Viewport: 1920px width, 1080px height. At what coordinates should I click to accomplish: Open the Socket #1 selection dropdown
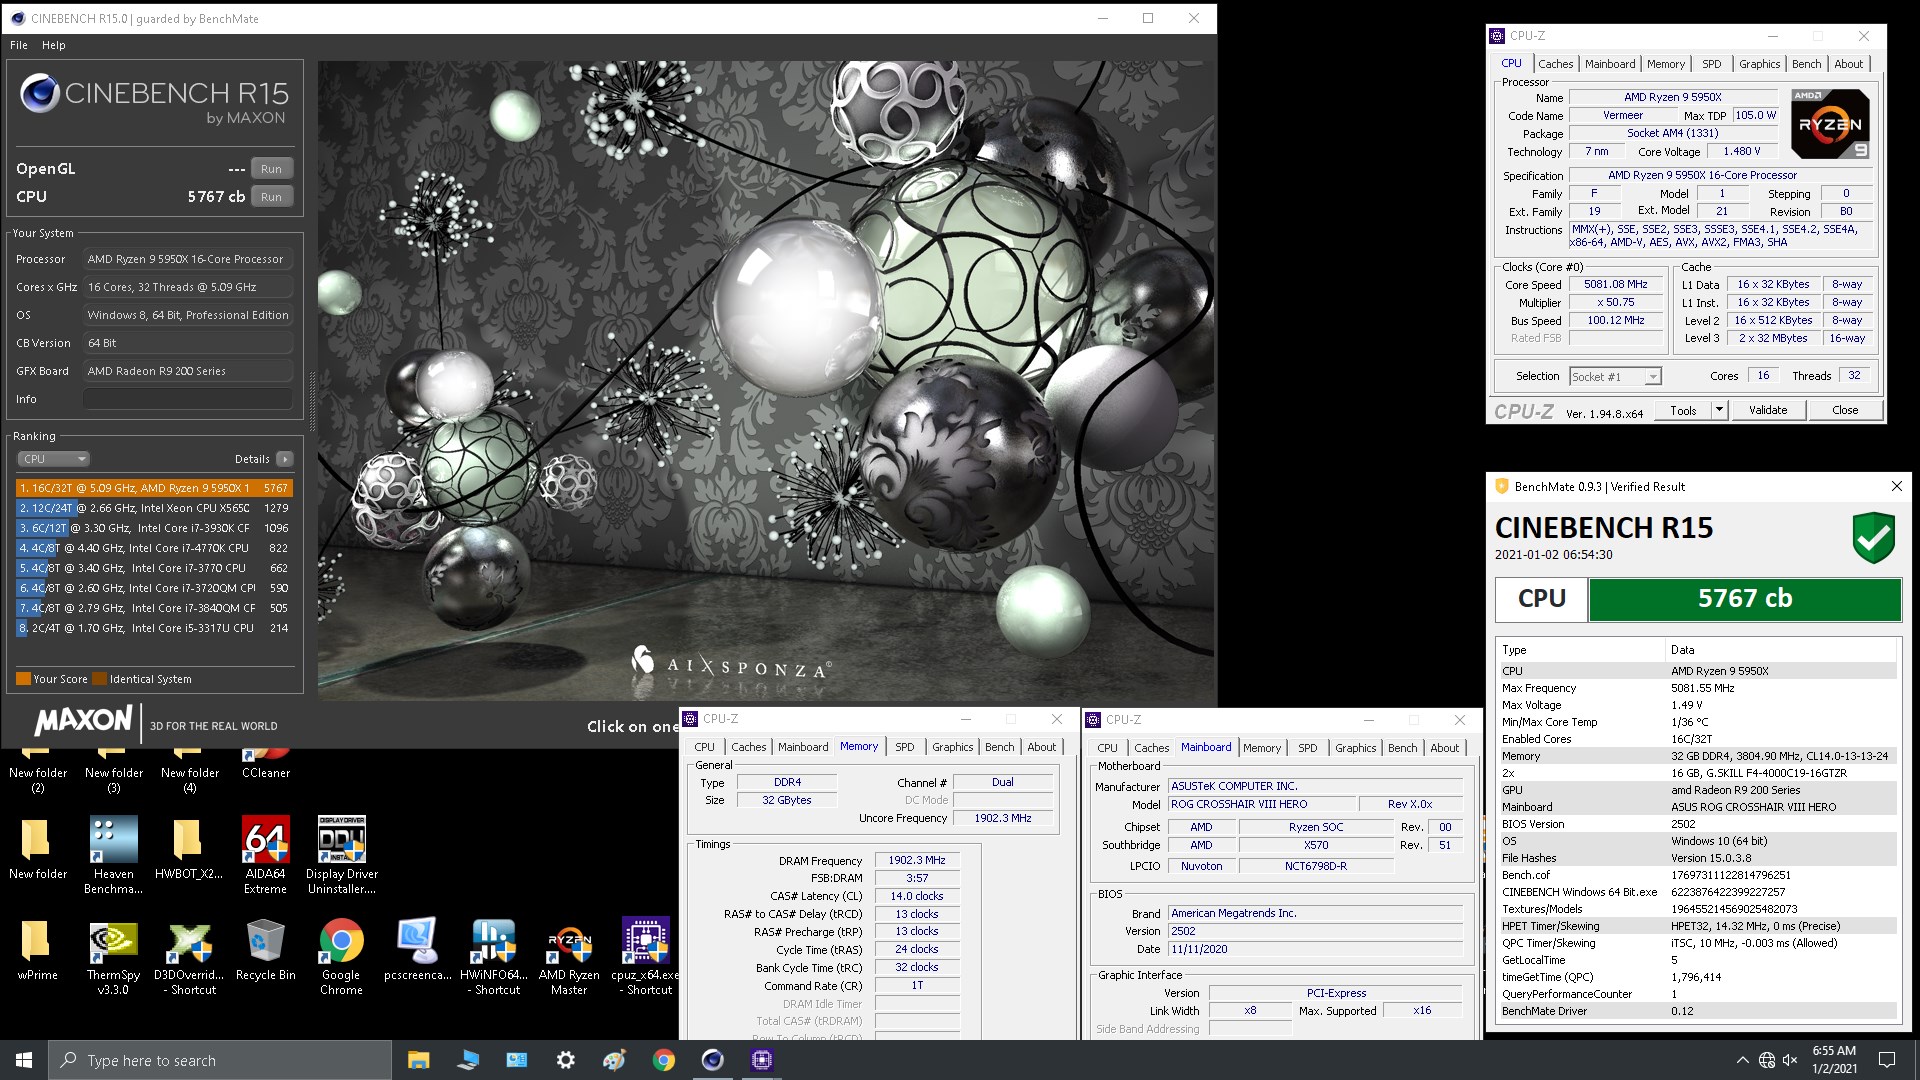(1614, 377)
